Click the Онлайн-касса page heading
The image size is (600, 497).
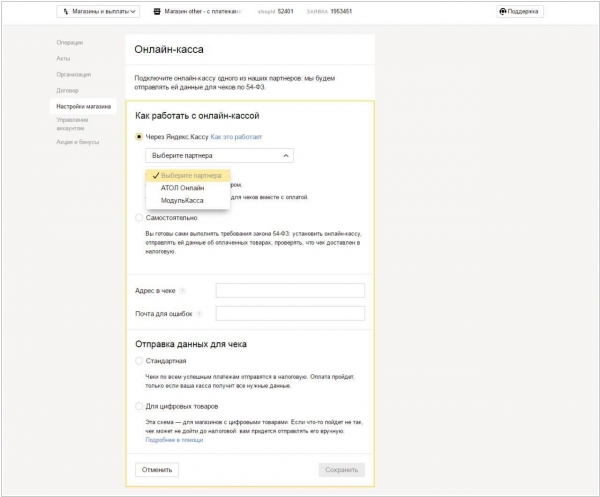pos(169,49)
